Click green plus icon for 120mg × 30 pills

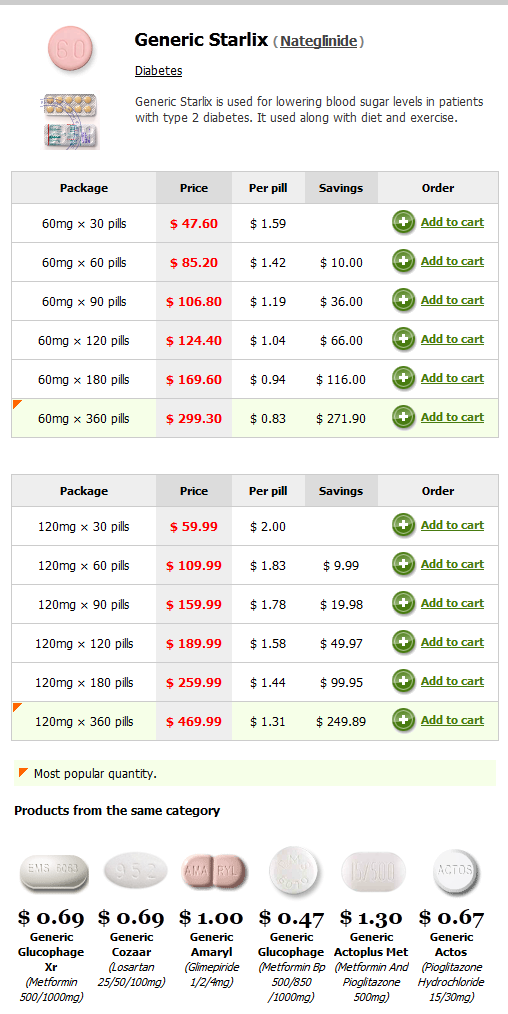point(403,526)
